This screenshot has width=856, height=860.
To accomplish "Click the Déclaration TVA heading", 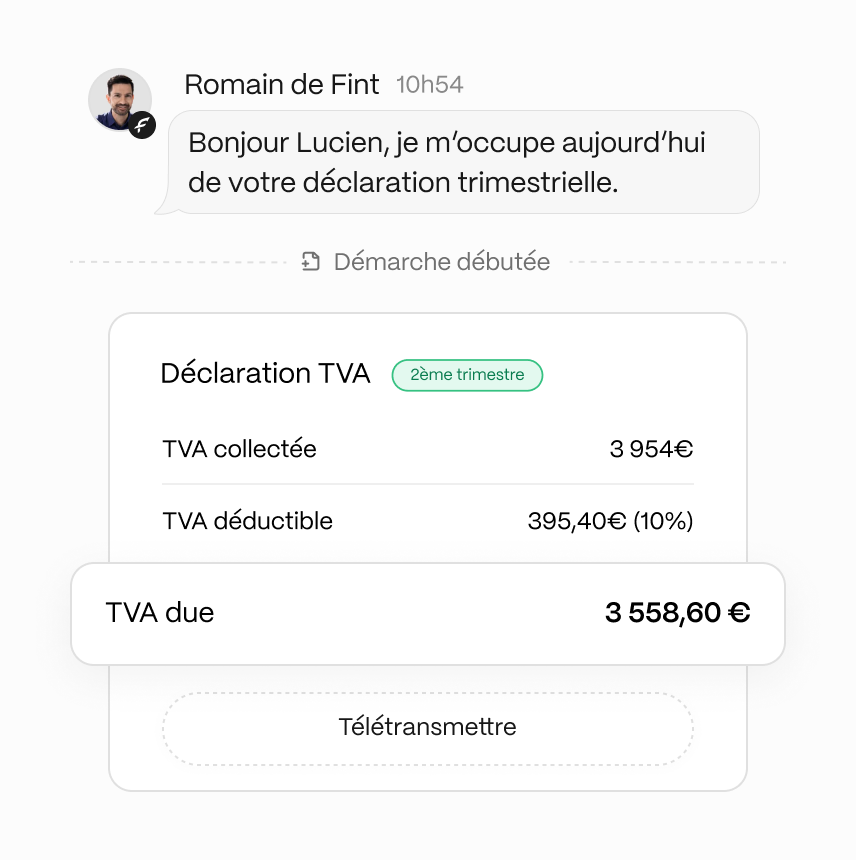I will point(265,374).
